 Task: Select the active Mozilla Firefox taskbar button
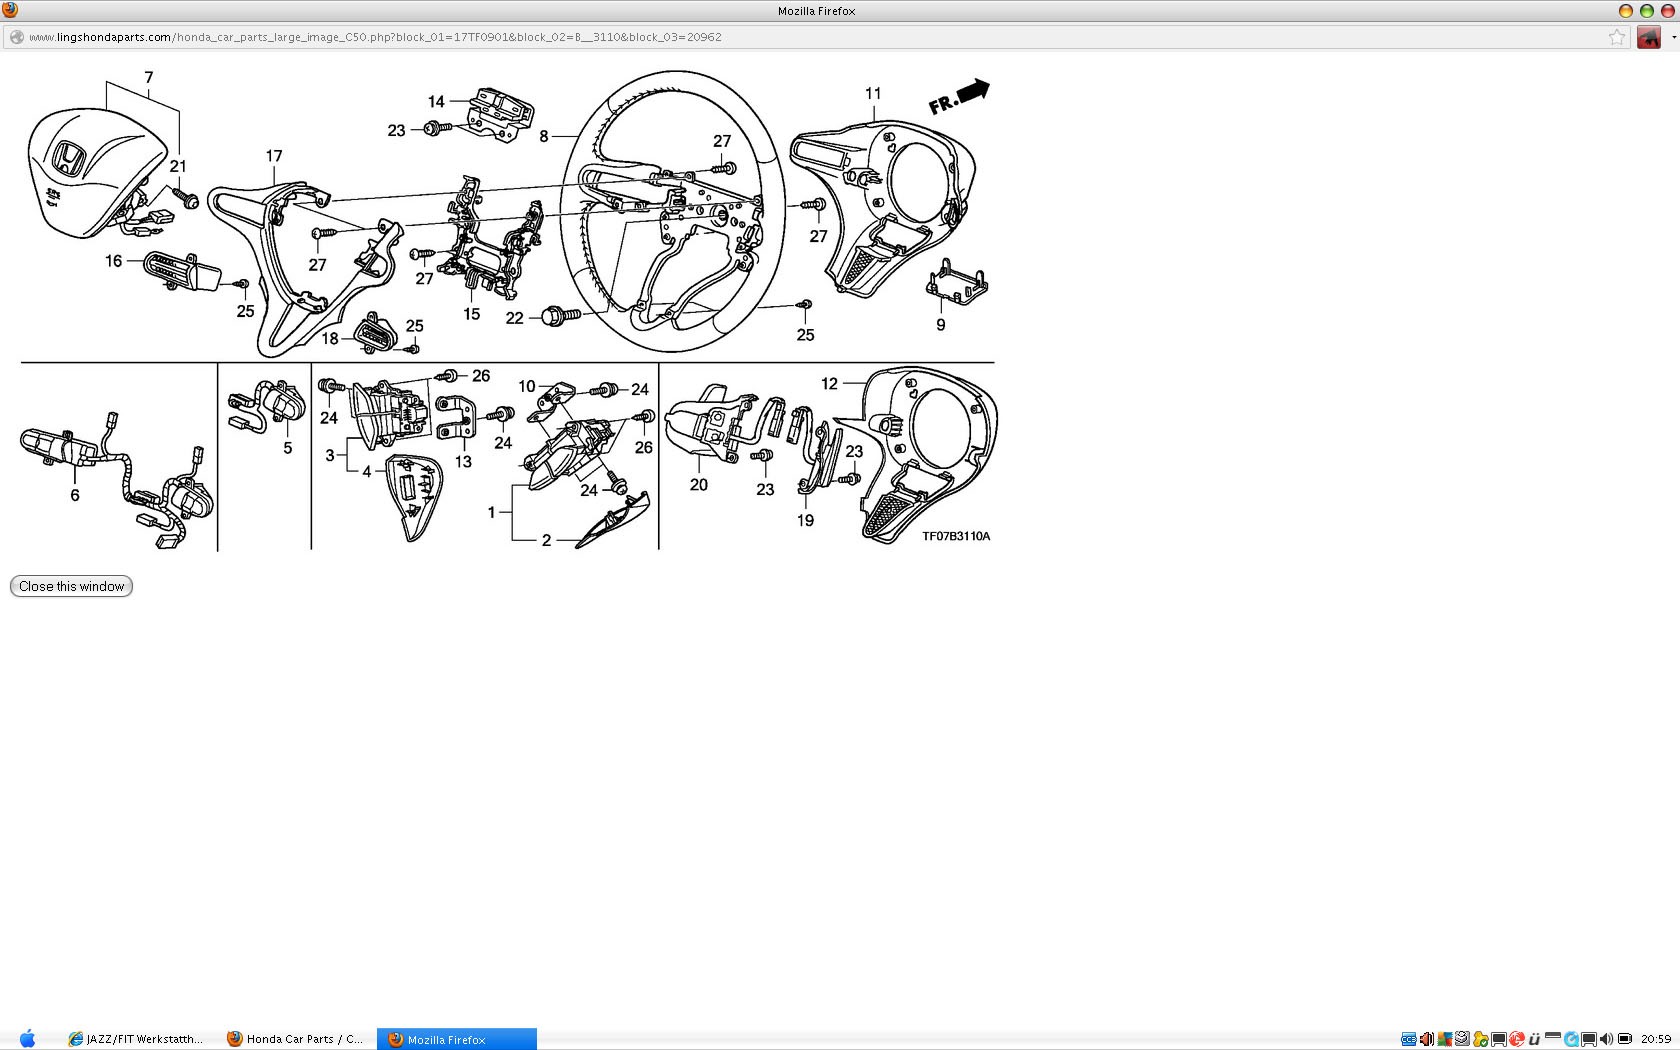coord(456,1039)
